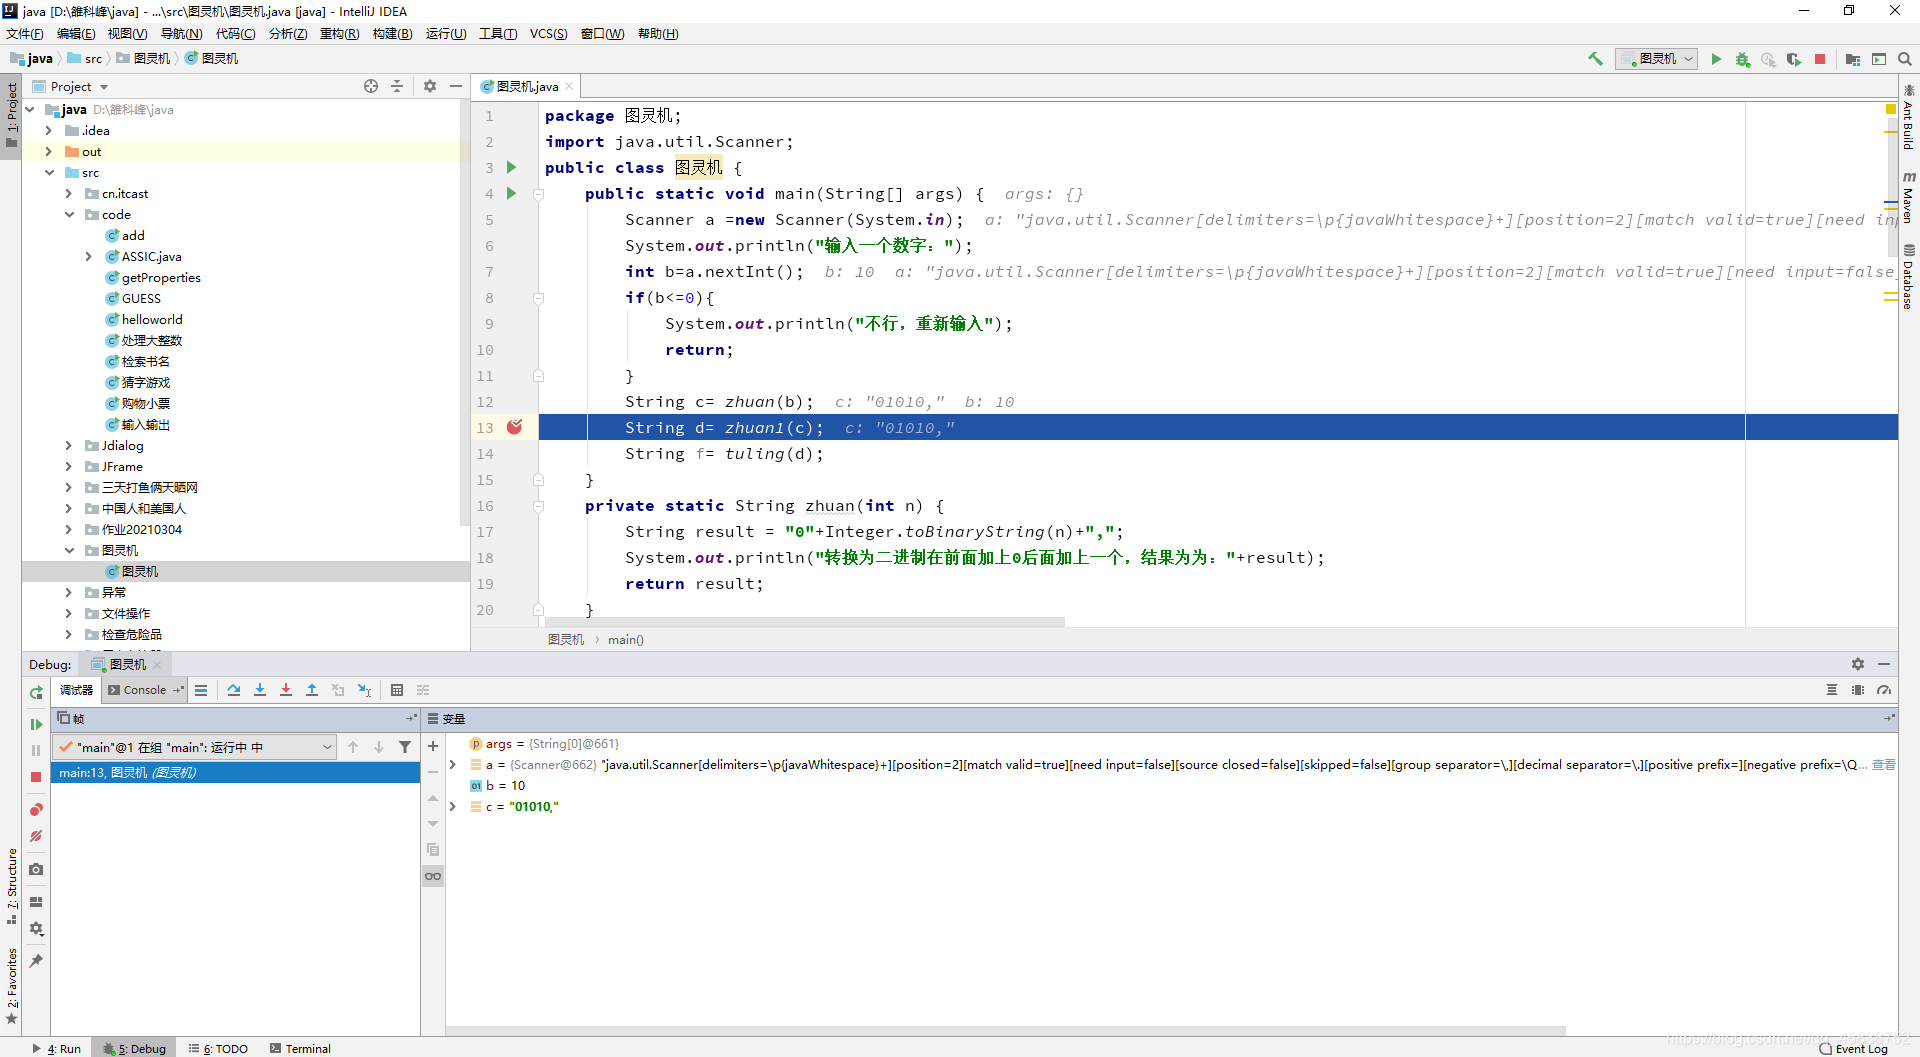
Task: Show execution point in debugger toolbar
Action: pos(201,690)
